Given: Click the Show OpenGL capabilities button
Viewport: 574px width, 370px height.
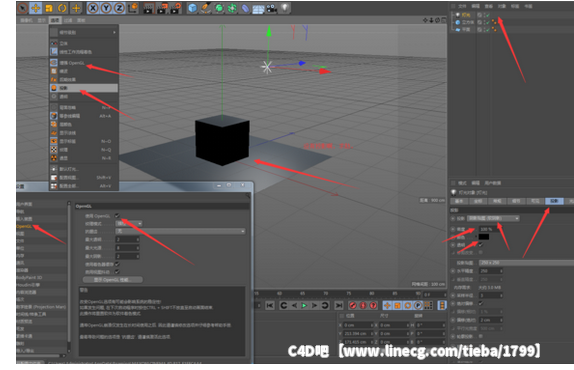Looking at the screenshot, I should pos(113,280).
